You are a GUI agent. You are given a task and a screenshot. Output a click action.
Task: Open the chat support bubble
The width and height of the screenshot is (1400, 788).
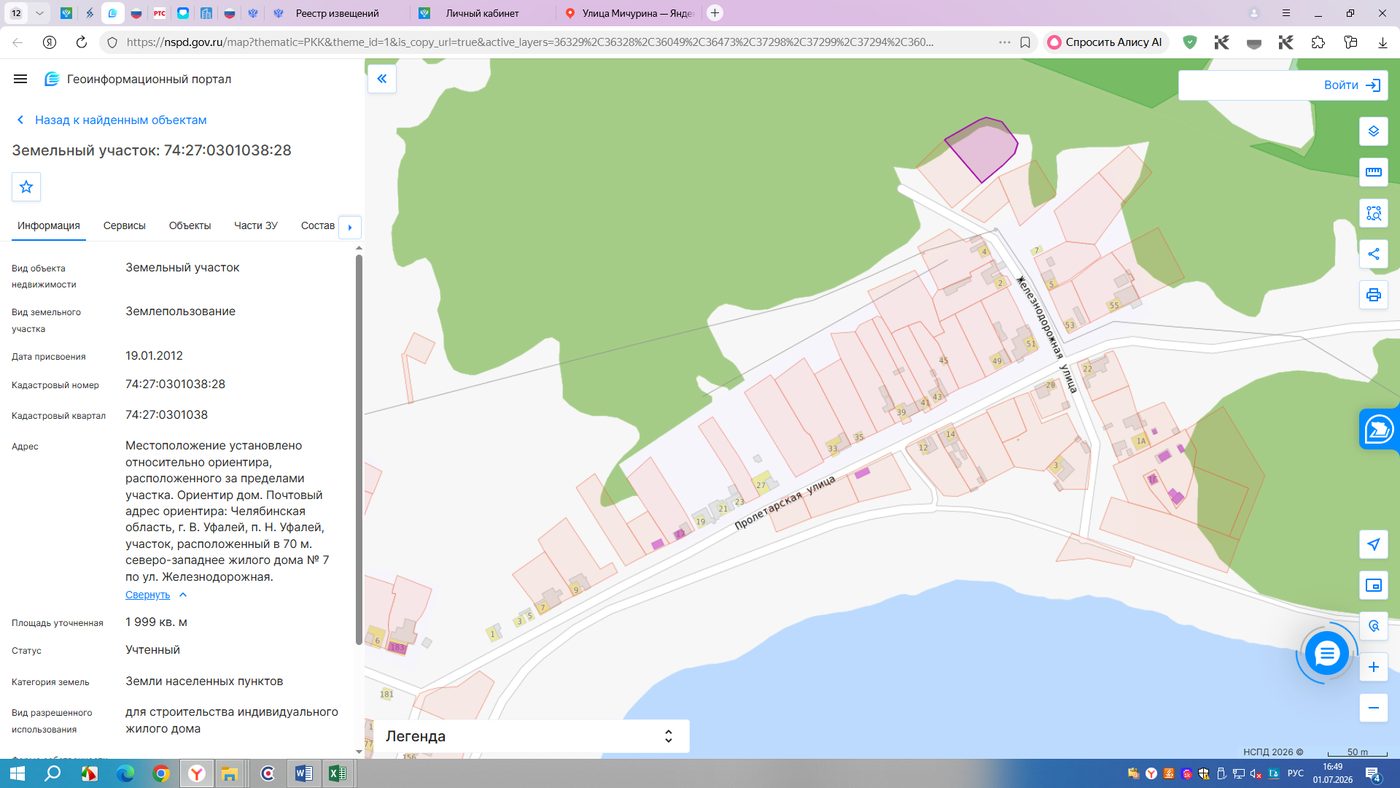pyautogui.click(x=1327, y=654)
